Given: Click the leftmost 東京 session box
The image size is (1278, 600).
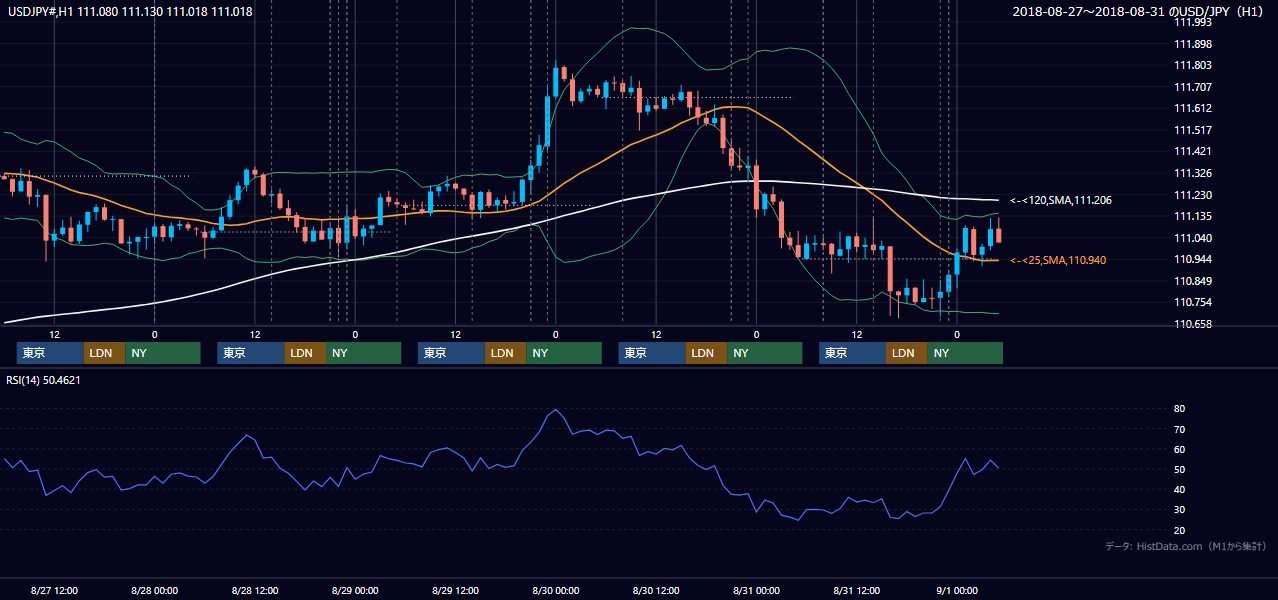Looking at the screenshot, I should [50, 353].
